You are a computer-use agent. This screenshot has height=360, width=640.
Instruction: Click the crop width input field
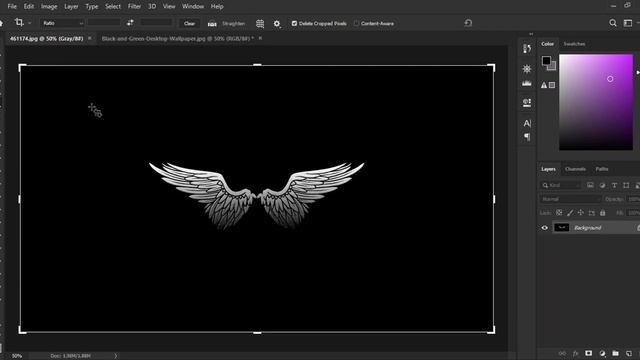104,23
